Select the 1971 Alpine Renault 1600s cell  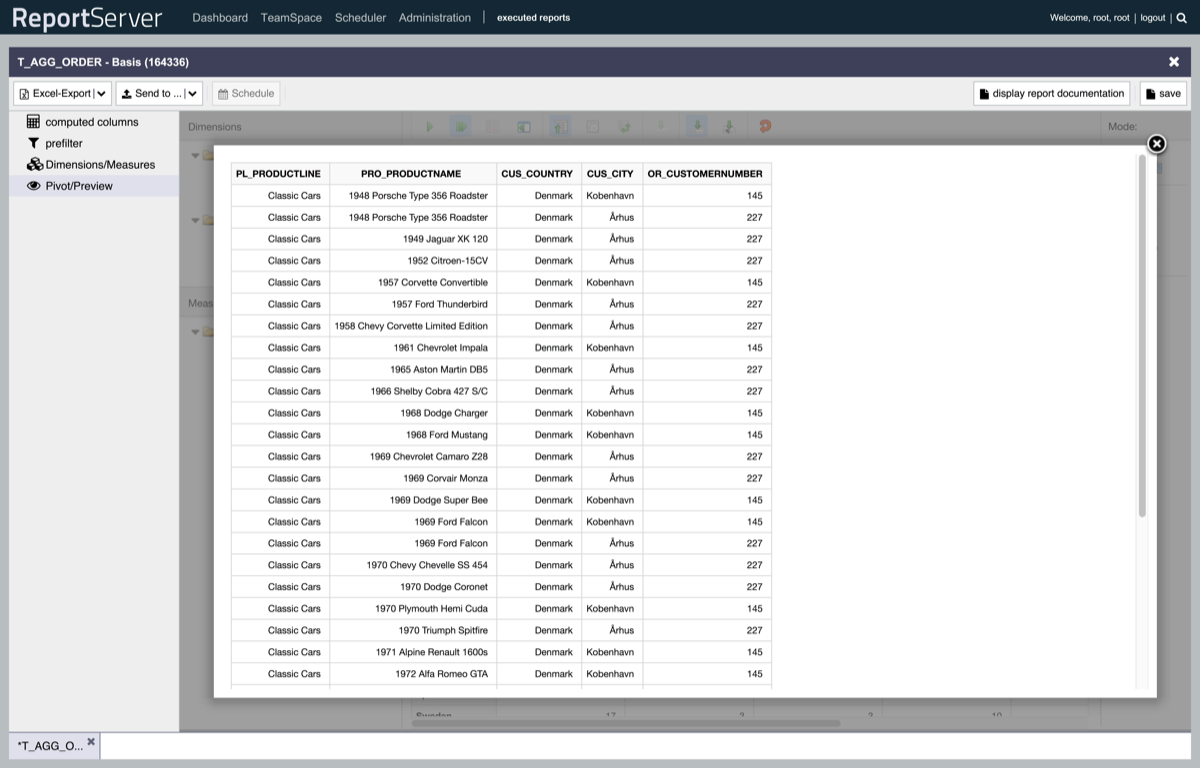(413, 652)
